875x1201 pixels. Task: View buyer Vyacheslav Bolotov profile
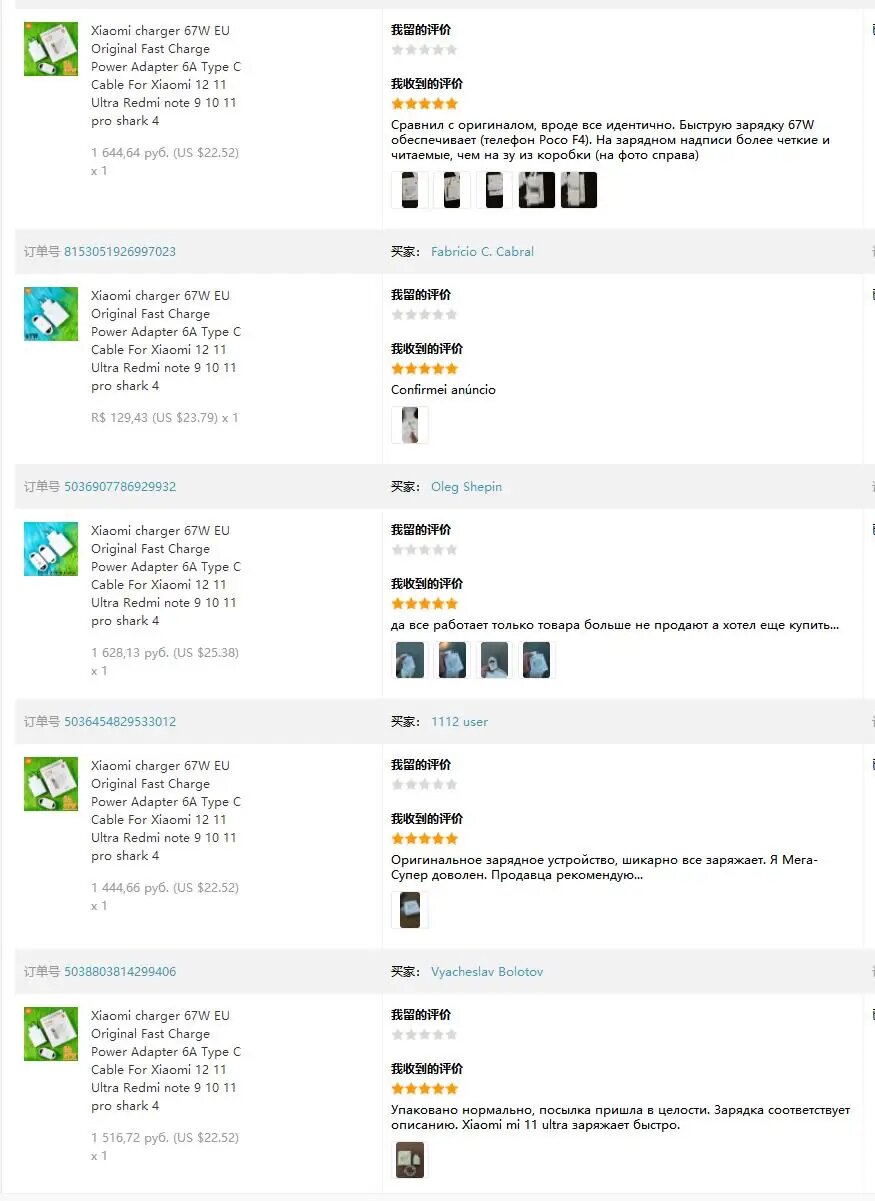tap(487, 972)
